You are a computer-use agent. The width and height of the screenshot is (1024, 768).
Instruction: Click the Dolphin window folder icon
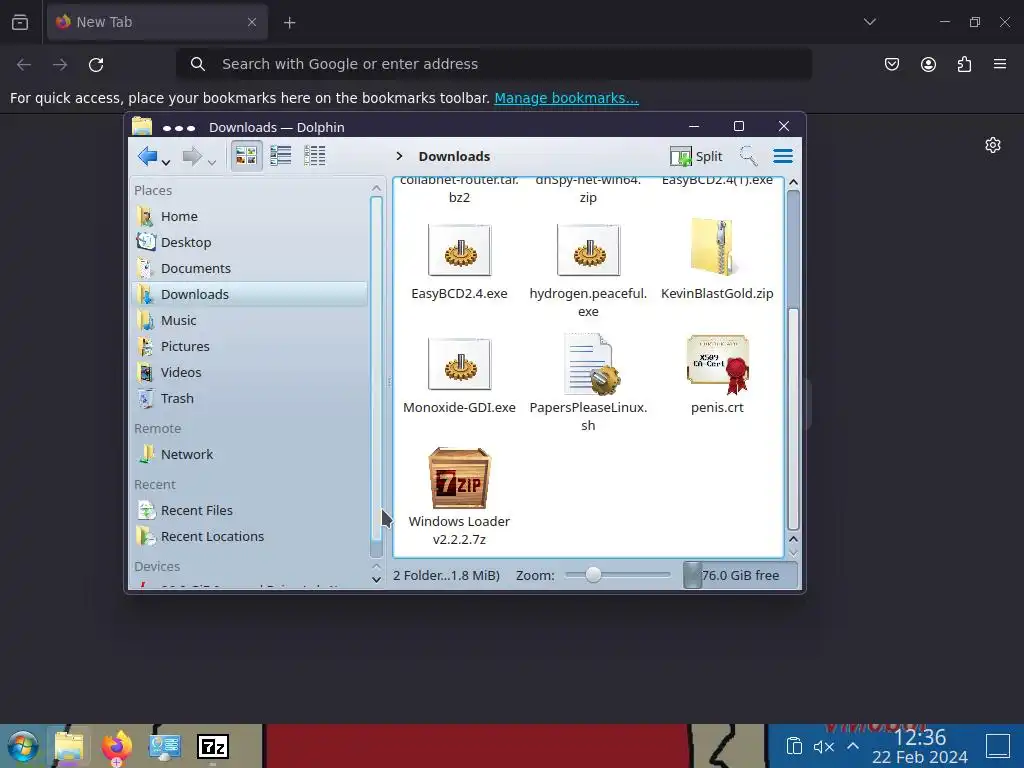[x=142, y=126]
